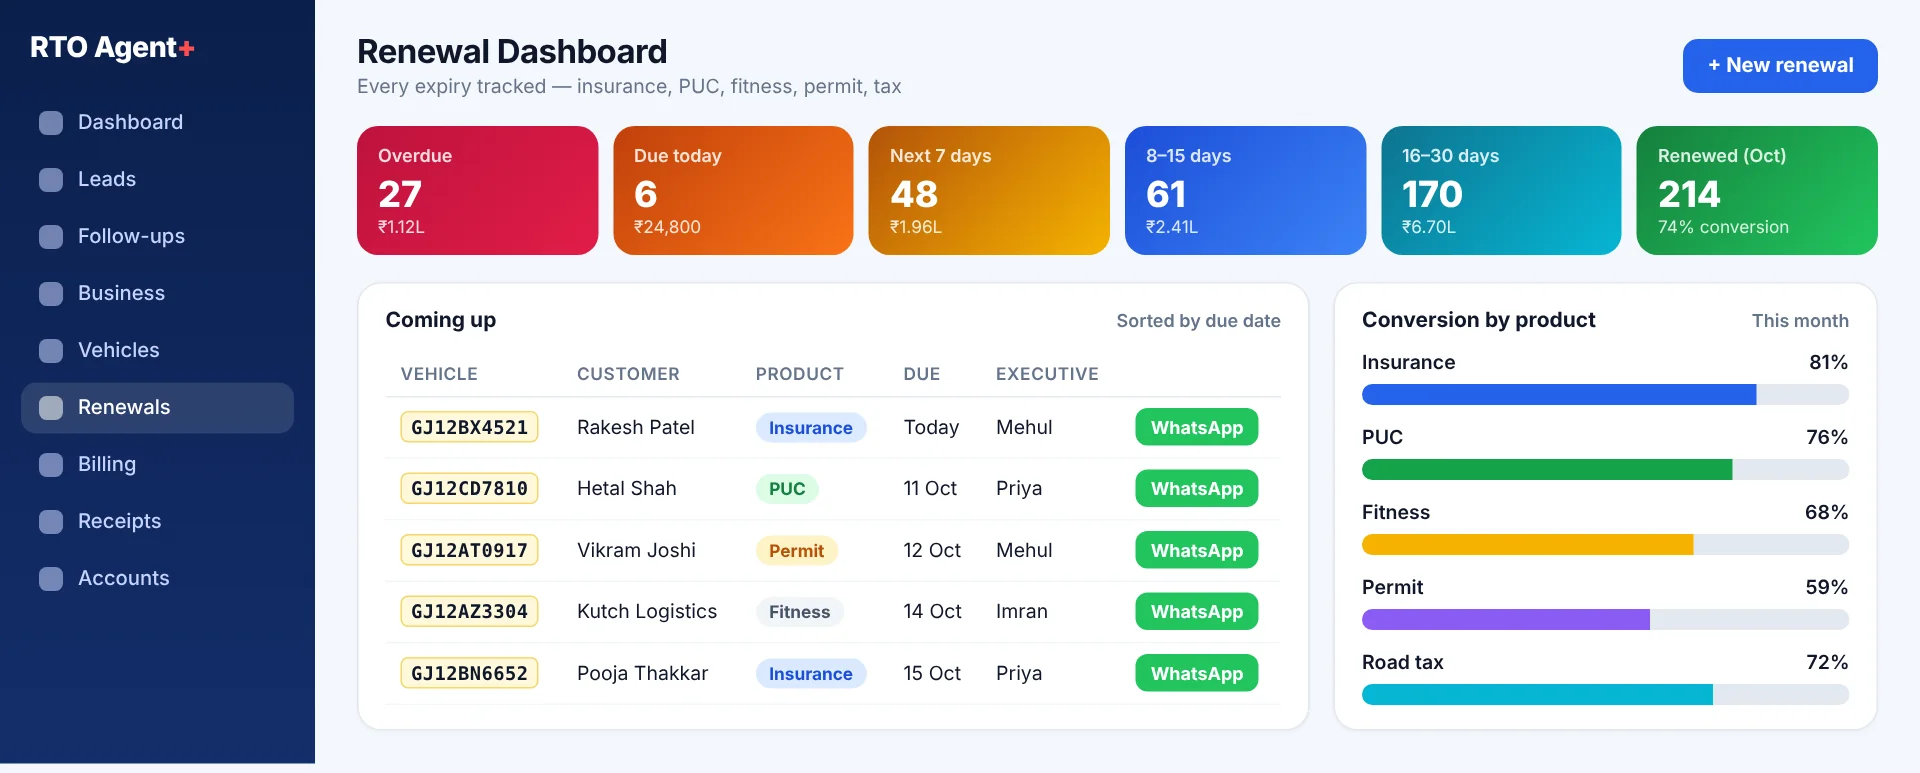1920x773 pixels.
Task: Click the Permit product tag
Action: (x=796, y=551)
